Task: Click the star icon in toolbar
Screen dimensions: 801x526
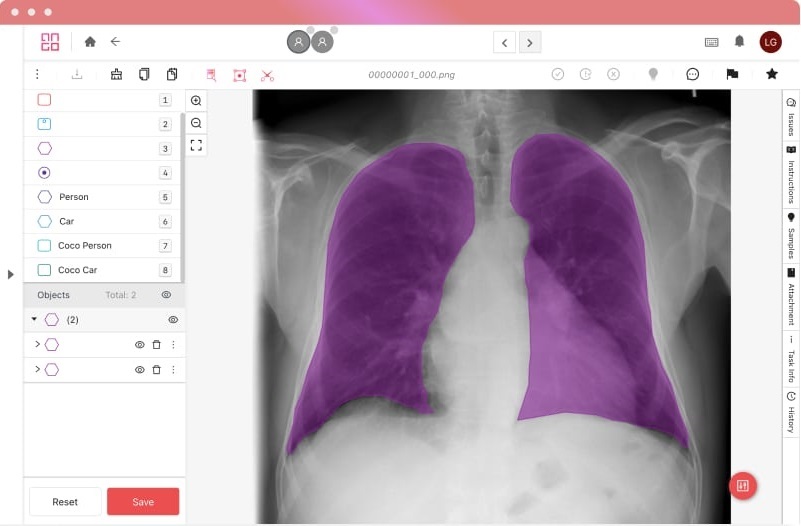Action: (x=772, y=74)
